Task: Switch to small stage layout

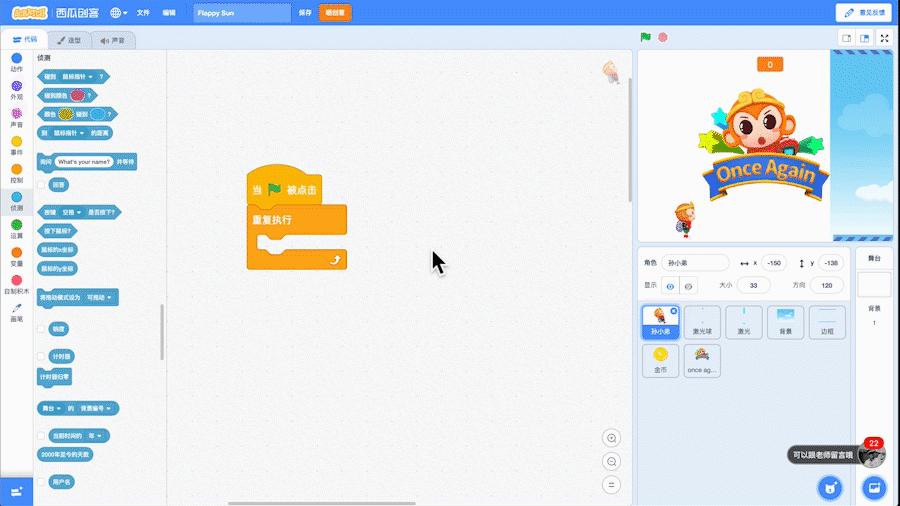Action: pyautogui.click(x=847, y=38)
